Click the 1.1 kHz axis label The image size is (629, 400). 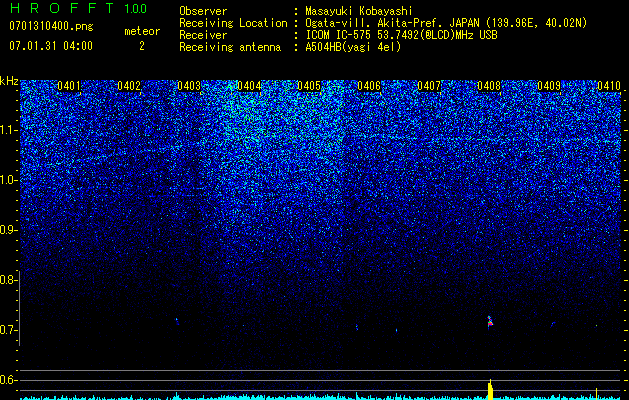click(9, 130)
